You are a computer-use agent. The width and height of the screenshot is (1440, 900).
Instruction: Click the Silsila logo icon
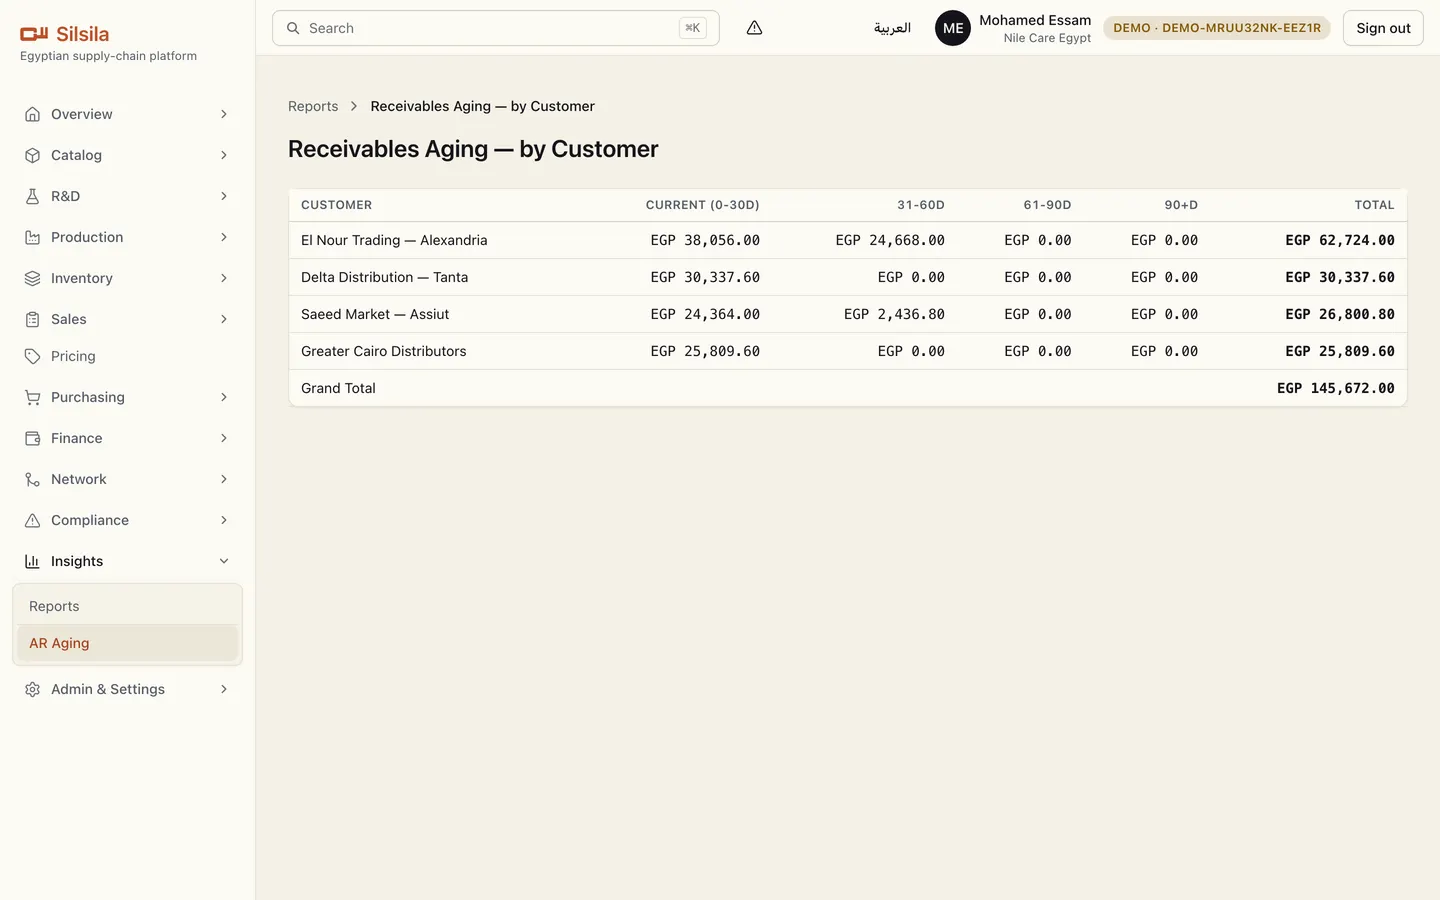(34, 34)
